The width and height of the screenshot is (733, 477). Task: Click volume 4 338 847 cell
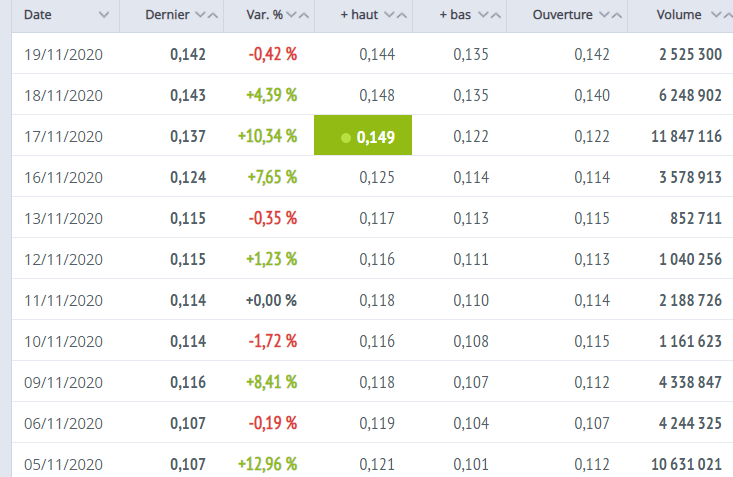pyautogui.click(x=690, y=383)
